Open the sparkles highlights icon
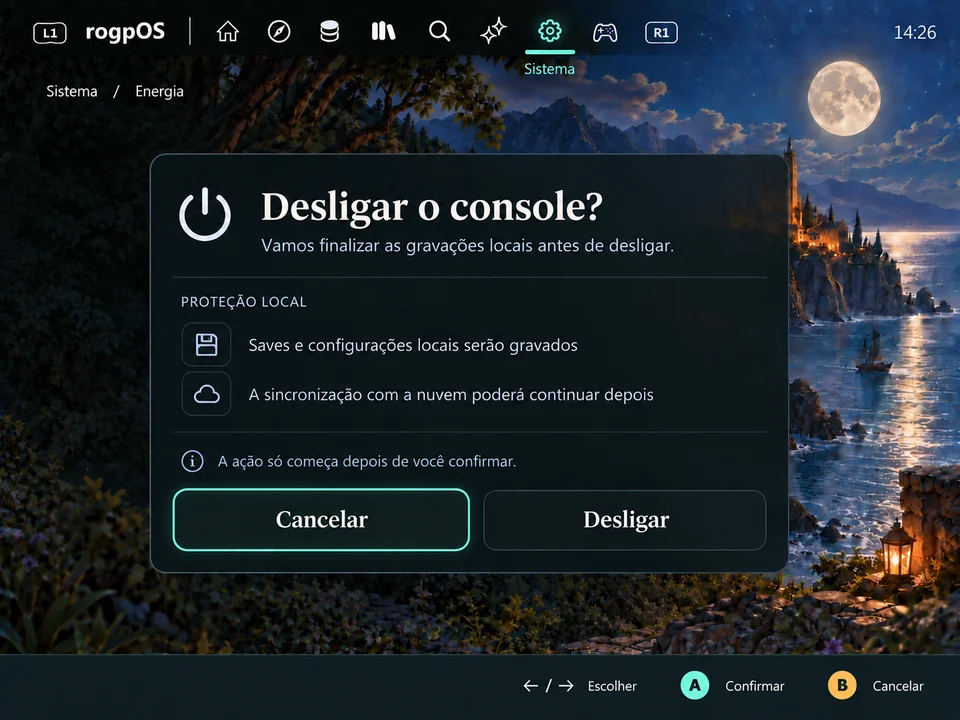The width and height of the screenshot is (960, 720). coord(493,31)
